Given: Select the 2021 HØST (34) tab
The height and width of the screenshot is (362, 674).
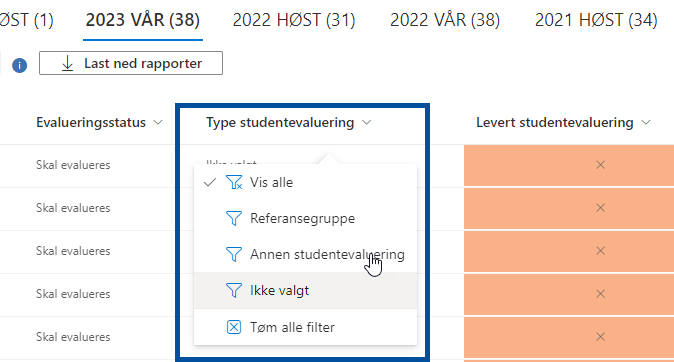Looking at the screenshot, I should coord(596,20).
